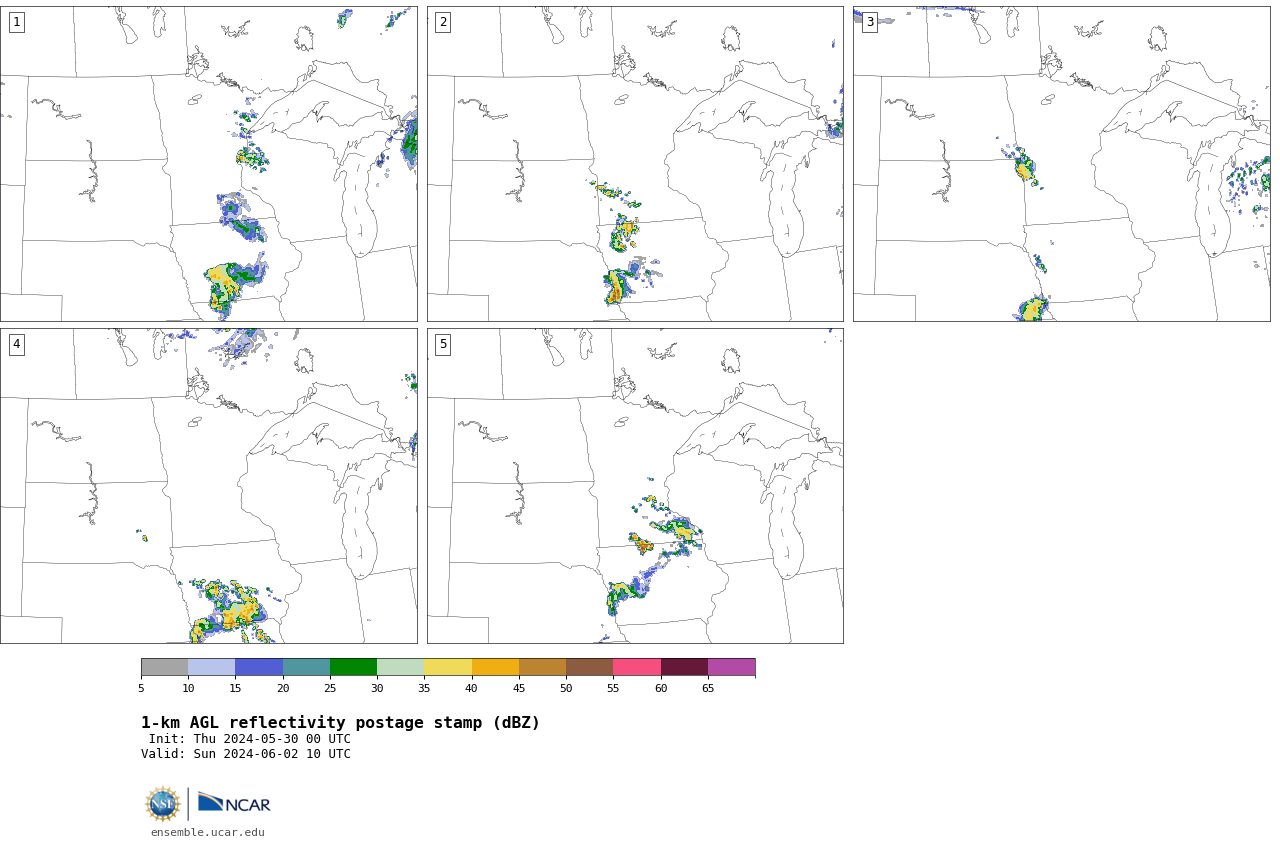Image resolution: width=1280 pixels, height=844 pixels.
Task: Select the brown 50-55 dBZ swatch
Action: click(589, 667)
